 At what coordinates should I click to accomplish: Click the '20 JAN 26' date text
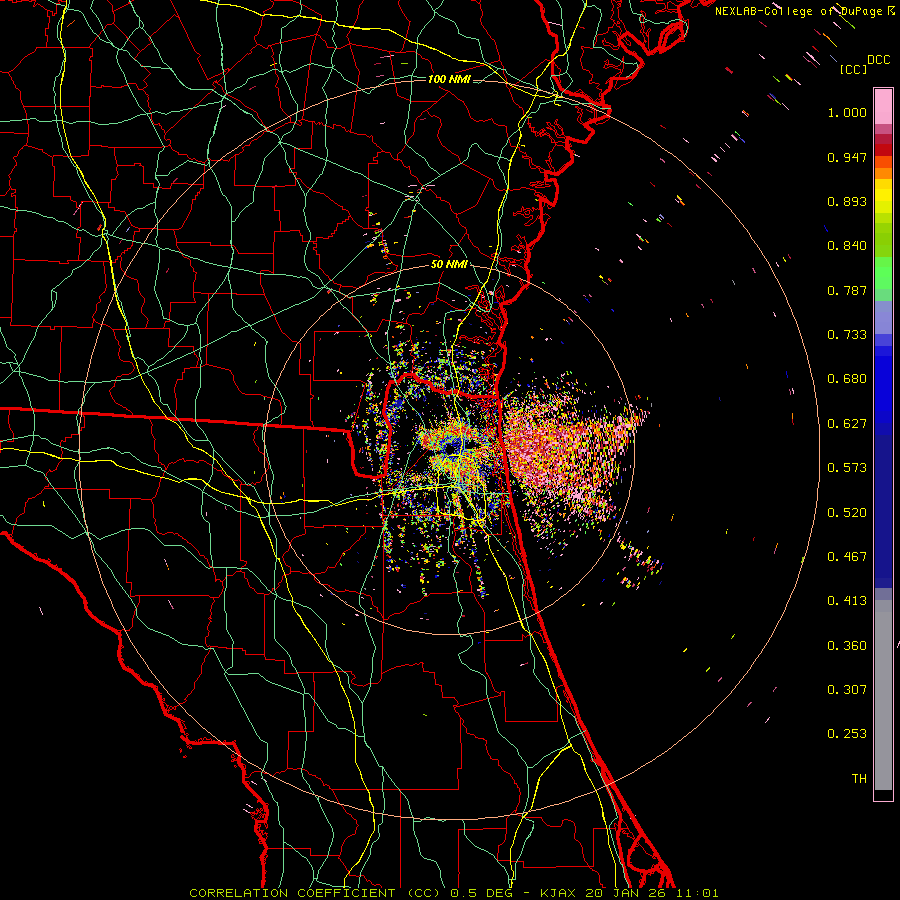click(625, 893)
